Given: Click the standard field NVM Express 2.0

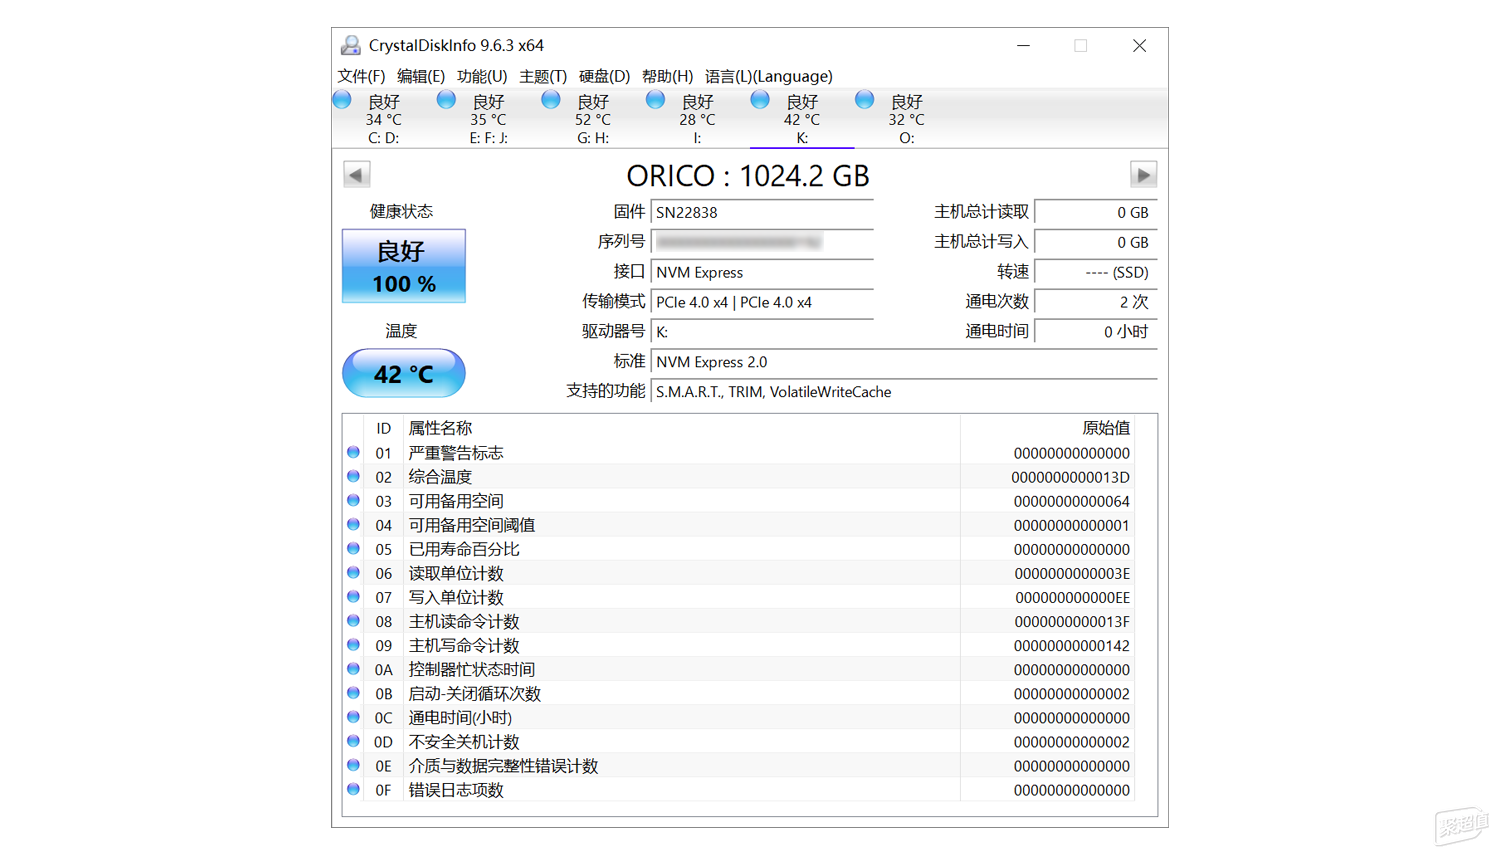Looking at the screenshot, I should click(x=904, y=362).
